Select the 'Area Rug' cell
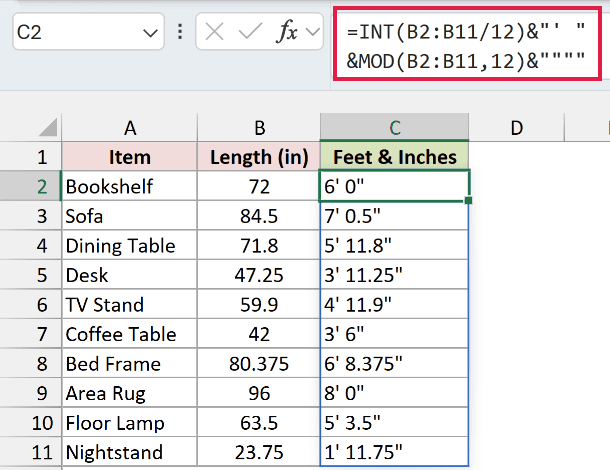The width and height of the screenshot is (610, 470). pos(130,393)
